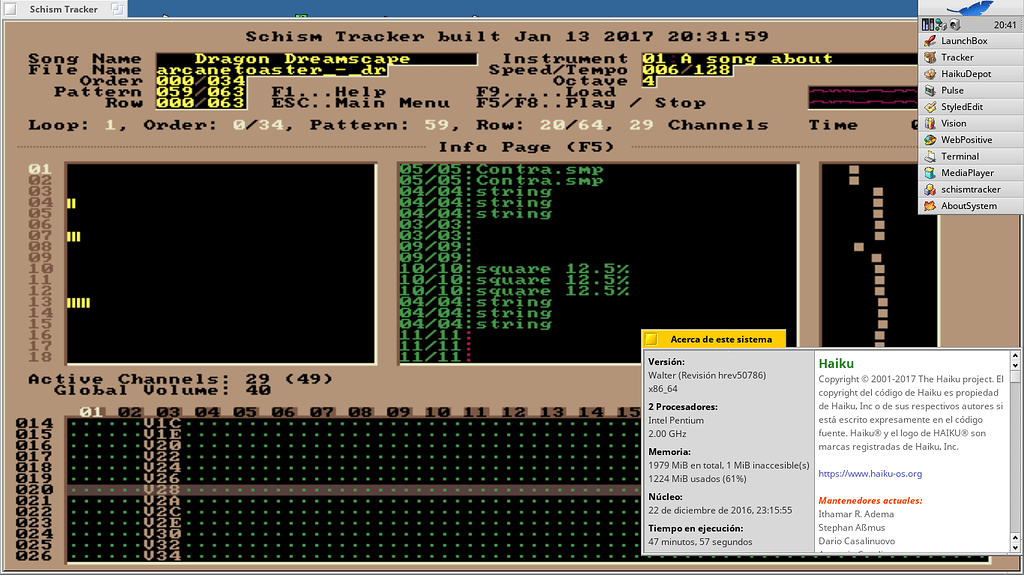Select maintainer name Dario Casalinuovo
The height and width of the screenshot is (575, 1024).
857,541
